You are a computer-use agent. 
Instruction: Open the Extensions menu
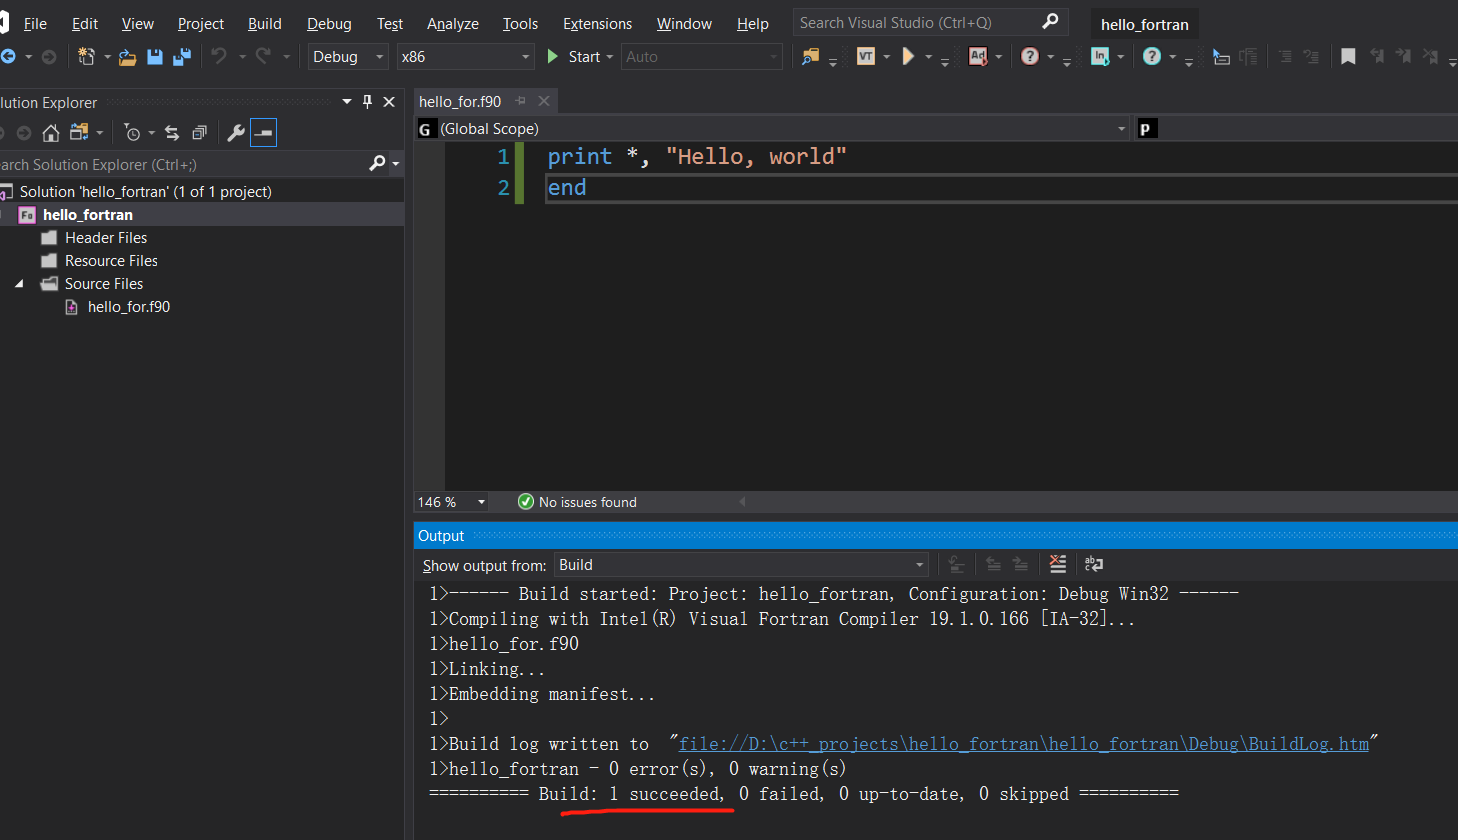pos(597,24)
